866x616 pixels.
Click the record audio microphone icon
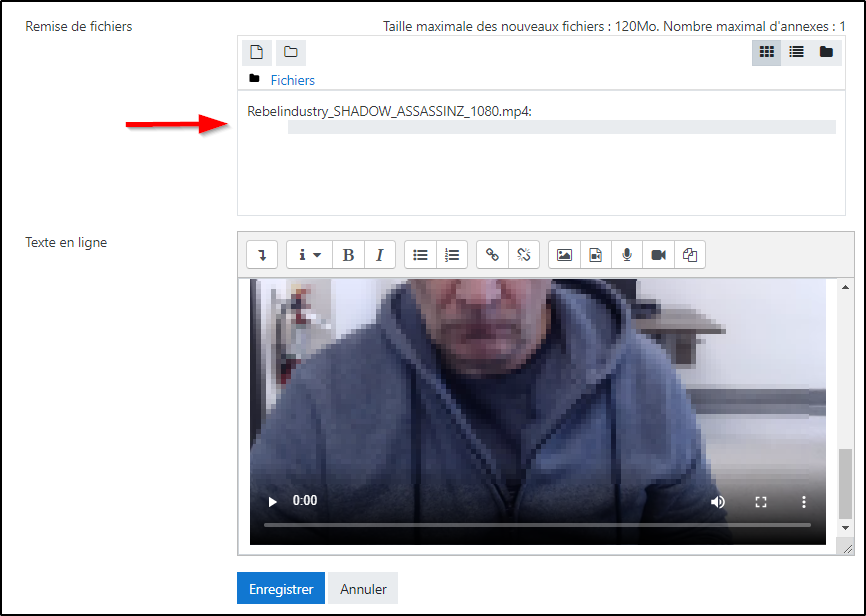(627, 255)
